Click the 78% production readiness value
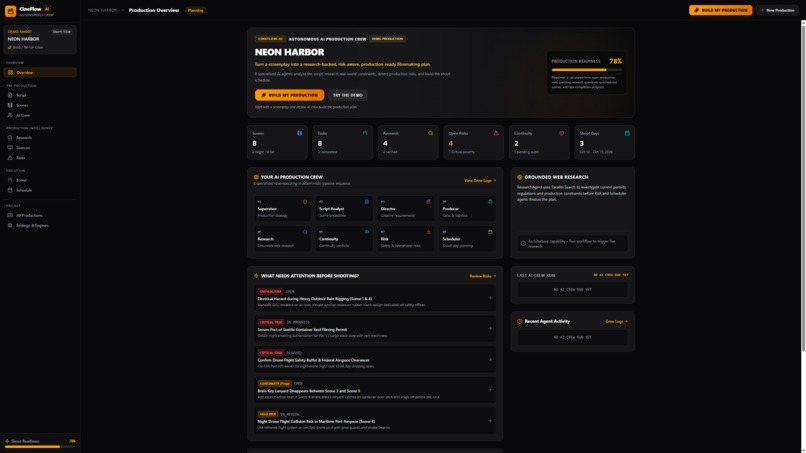806x453 pixels. point(615,61)
